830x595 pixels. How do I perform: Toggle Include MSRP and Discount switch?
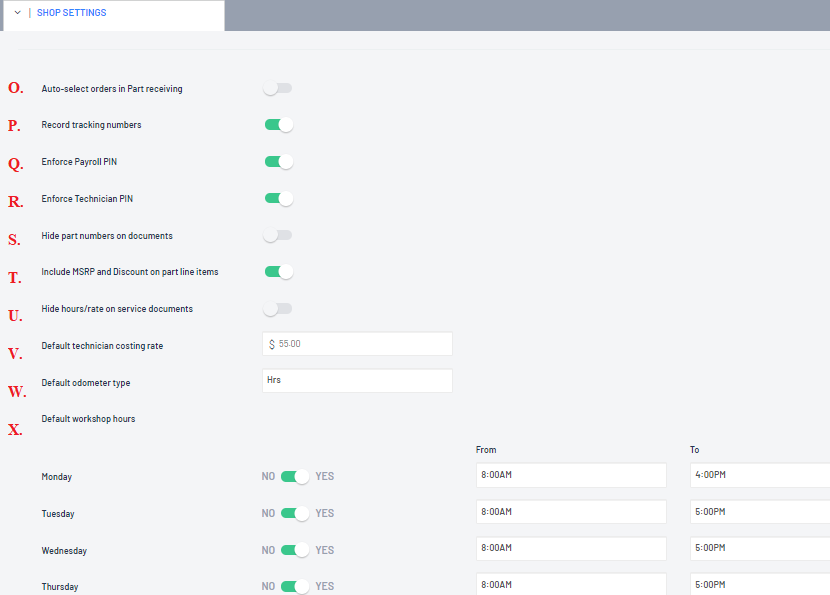(x=278, y=272)
